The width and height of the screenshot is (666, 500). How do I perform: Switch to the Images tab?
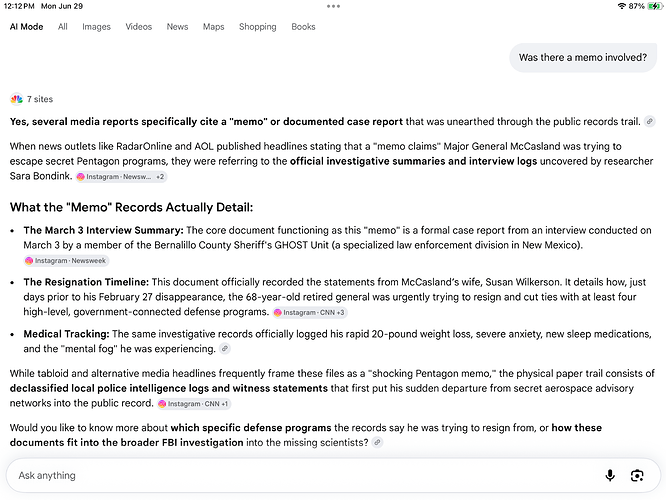[96, 27]
